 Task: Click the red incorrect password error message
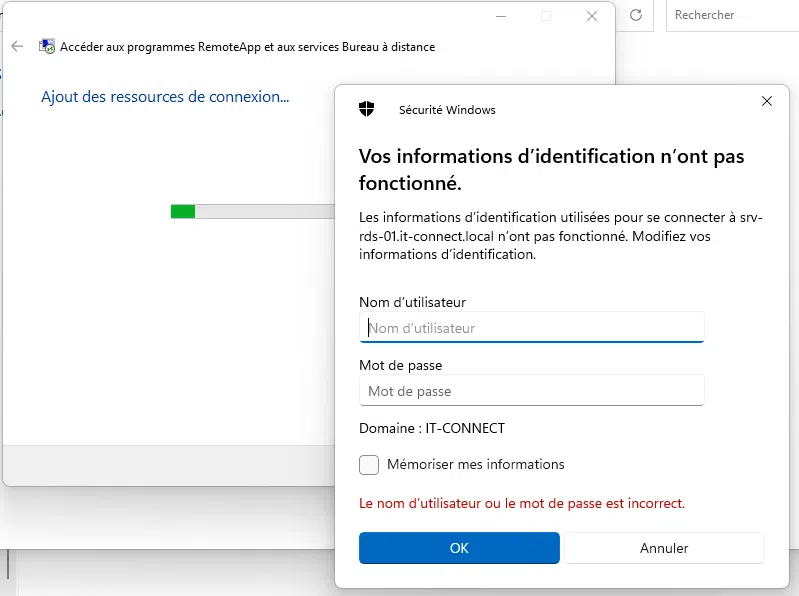[521, 503]
